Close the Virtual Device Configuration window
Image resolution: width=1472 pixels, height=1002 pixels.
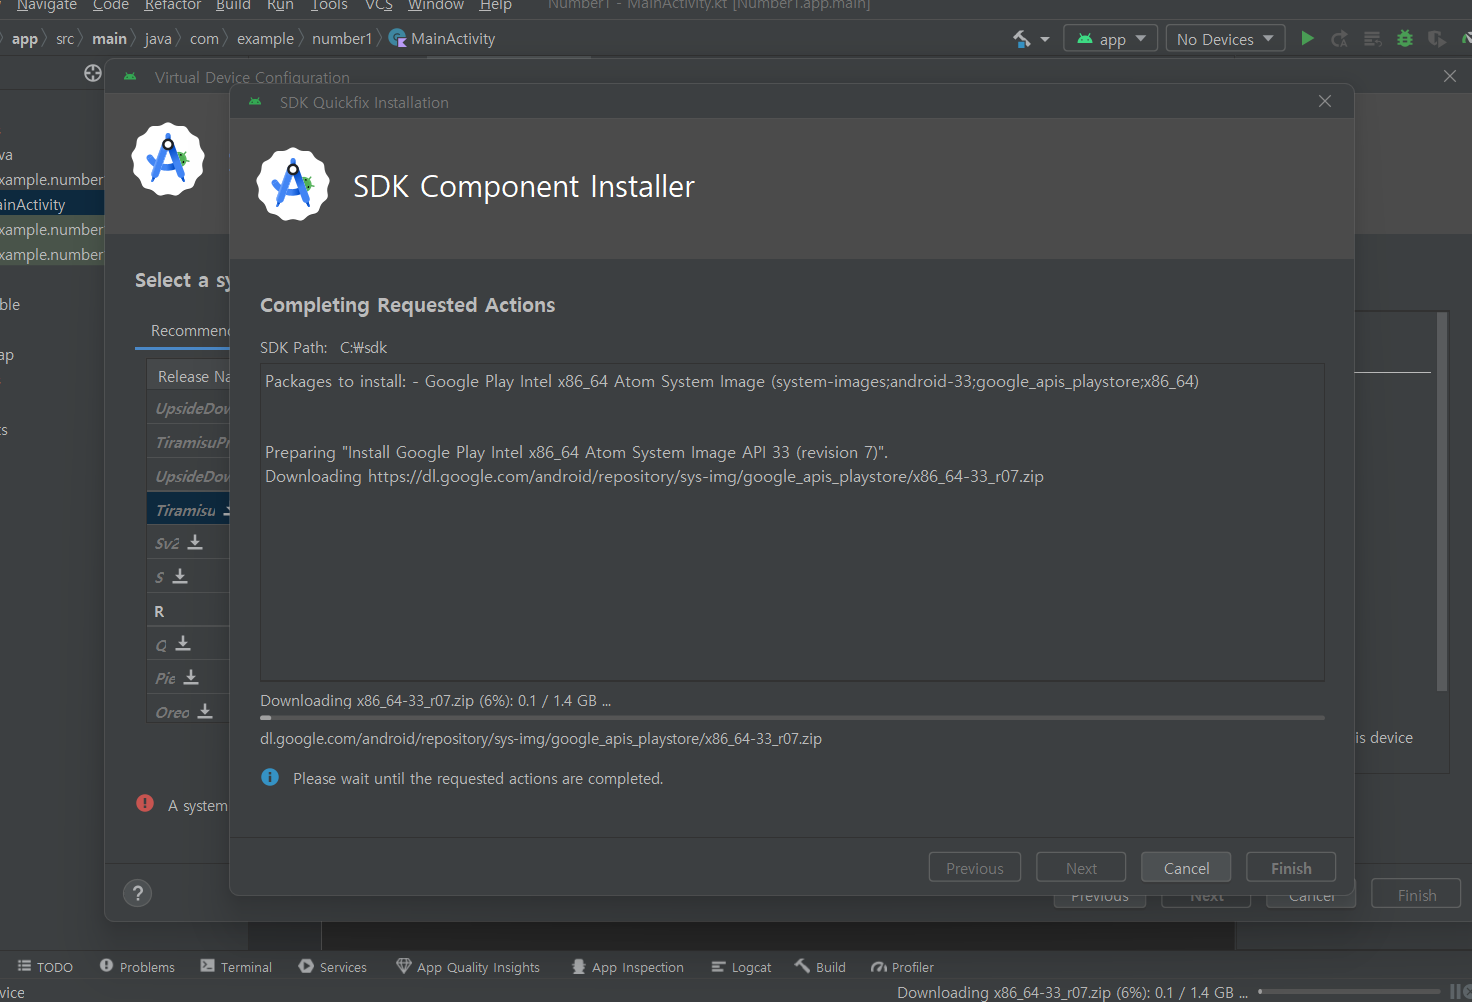pos(1450,76)
